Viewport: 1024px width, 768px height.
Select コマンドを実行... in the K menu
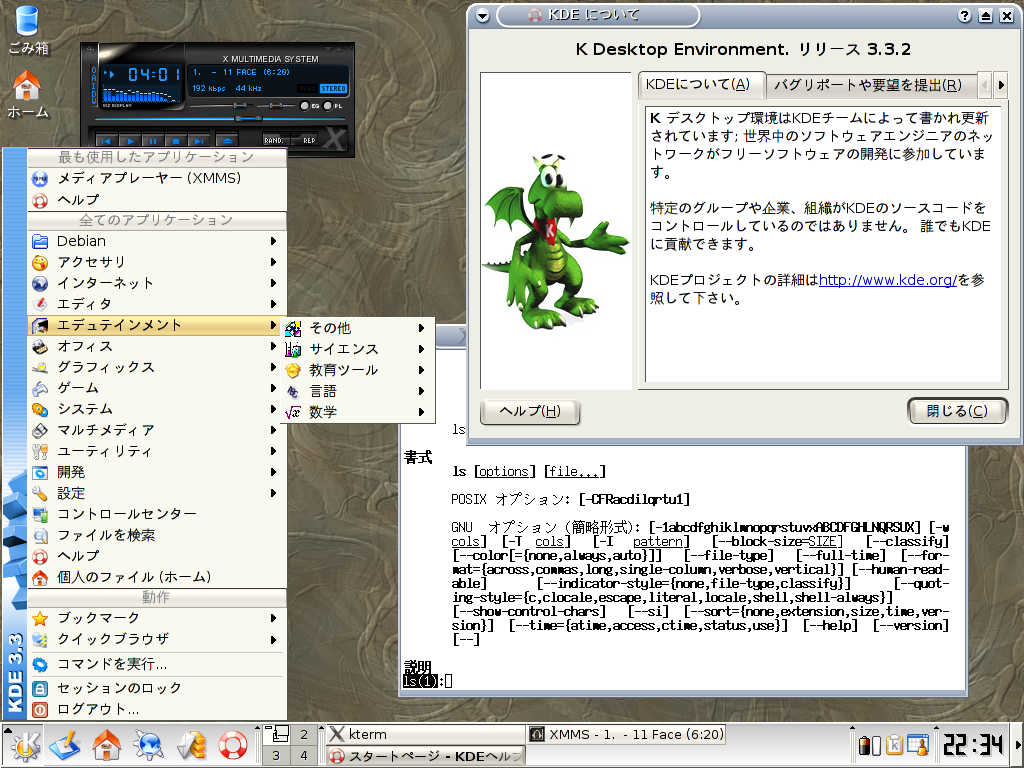[156, 664]
